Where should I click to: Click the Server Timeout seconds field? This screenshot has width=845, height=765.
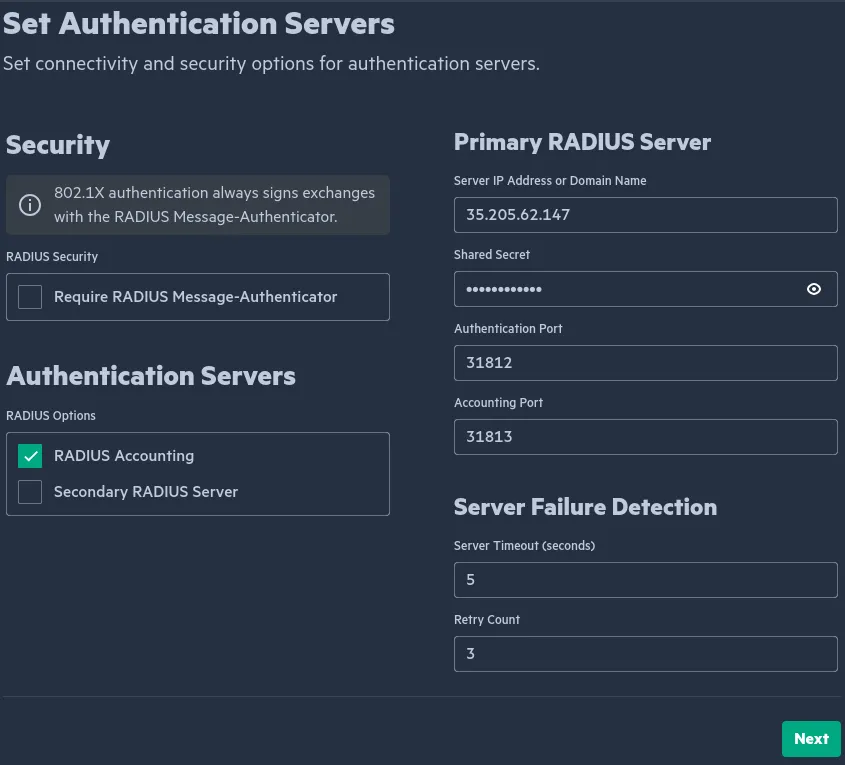(645, 580)
